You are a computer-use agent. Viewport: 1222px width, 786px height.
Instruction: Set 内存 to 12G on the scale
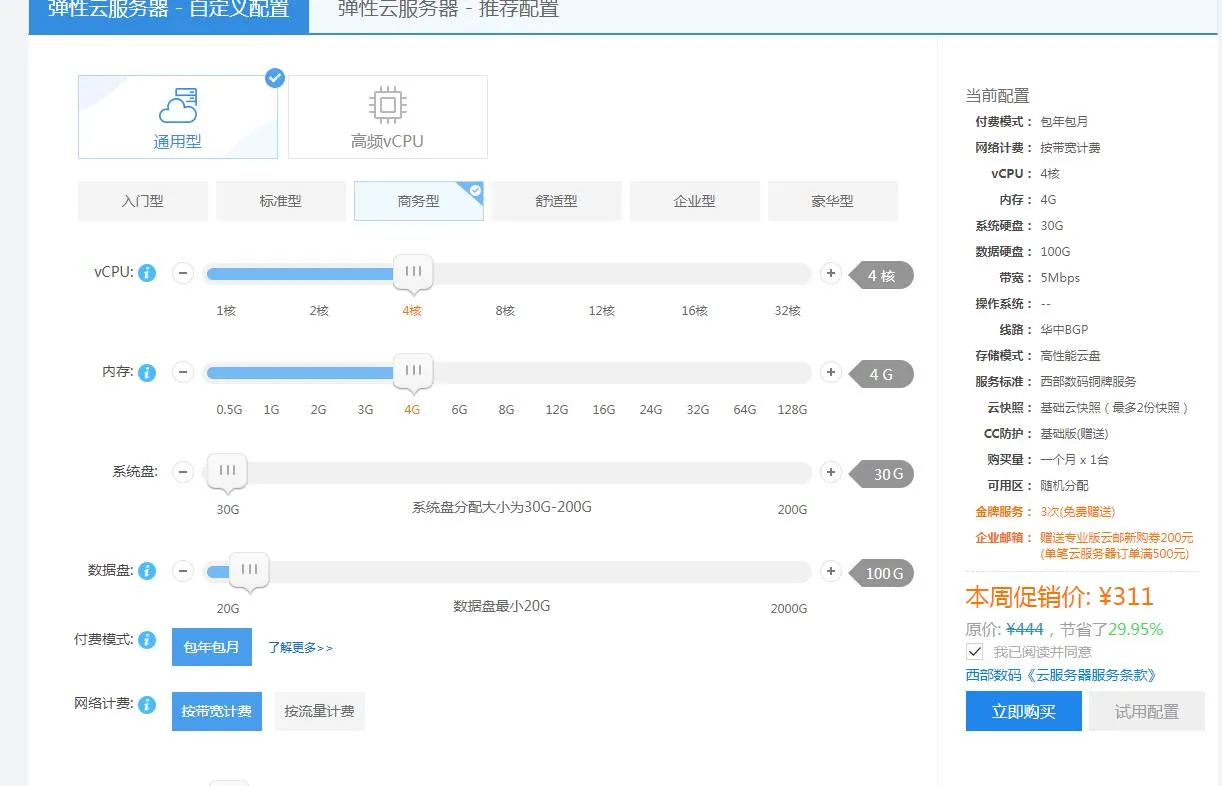557,410
